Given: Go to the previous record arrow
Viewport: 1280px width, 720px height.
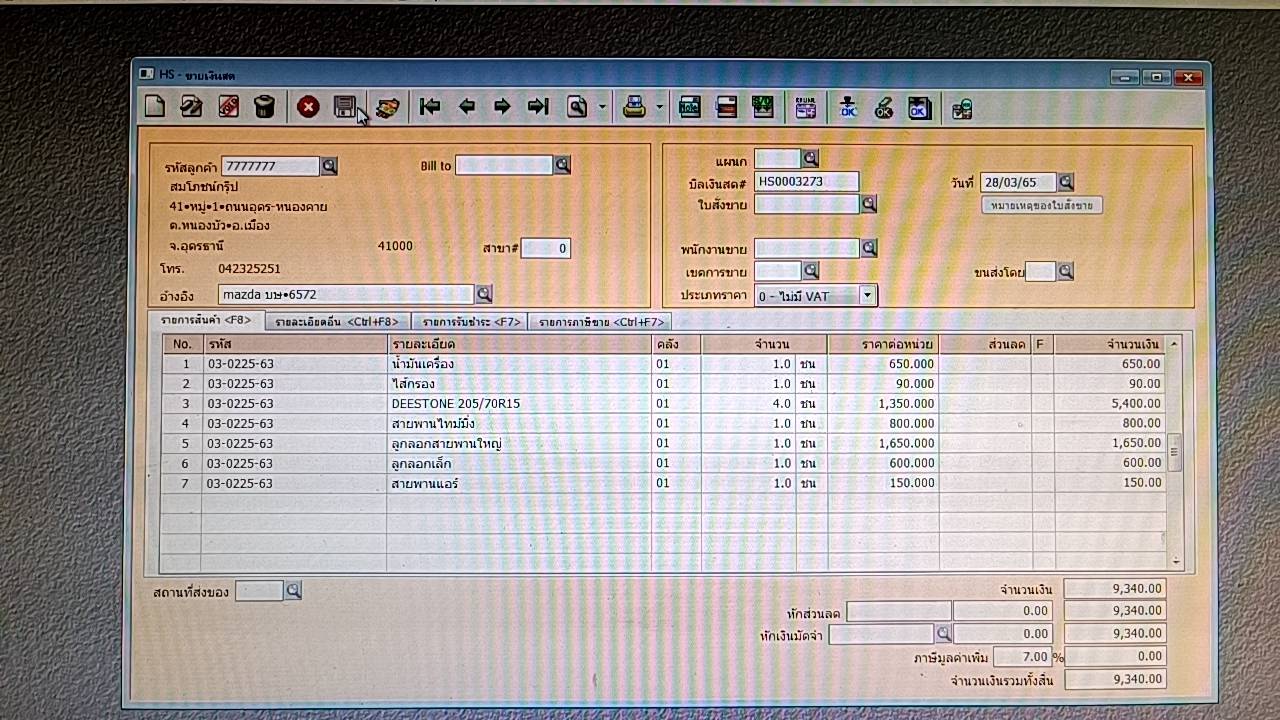Looking at the screenshot, I should point(466,107).
